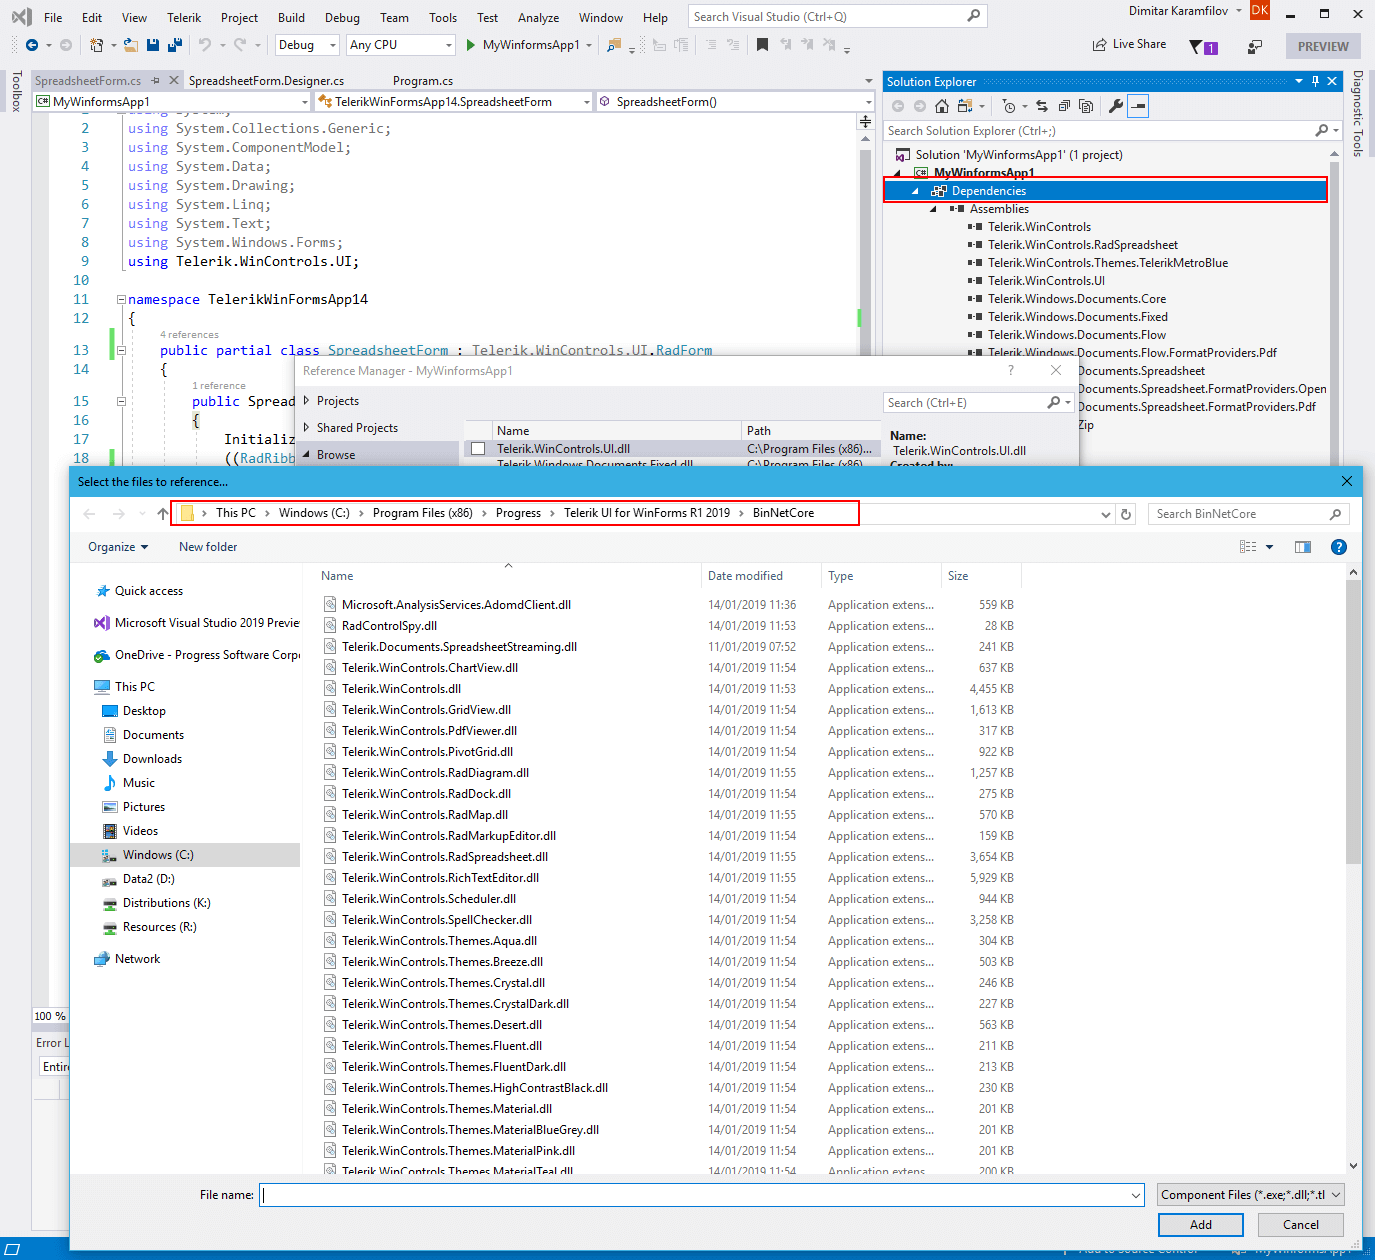
Task: Click the Search BinNetCore box
Action: (x=1248, y=514)
